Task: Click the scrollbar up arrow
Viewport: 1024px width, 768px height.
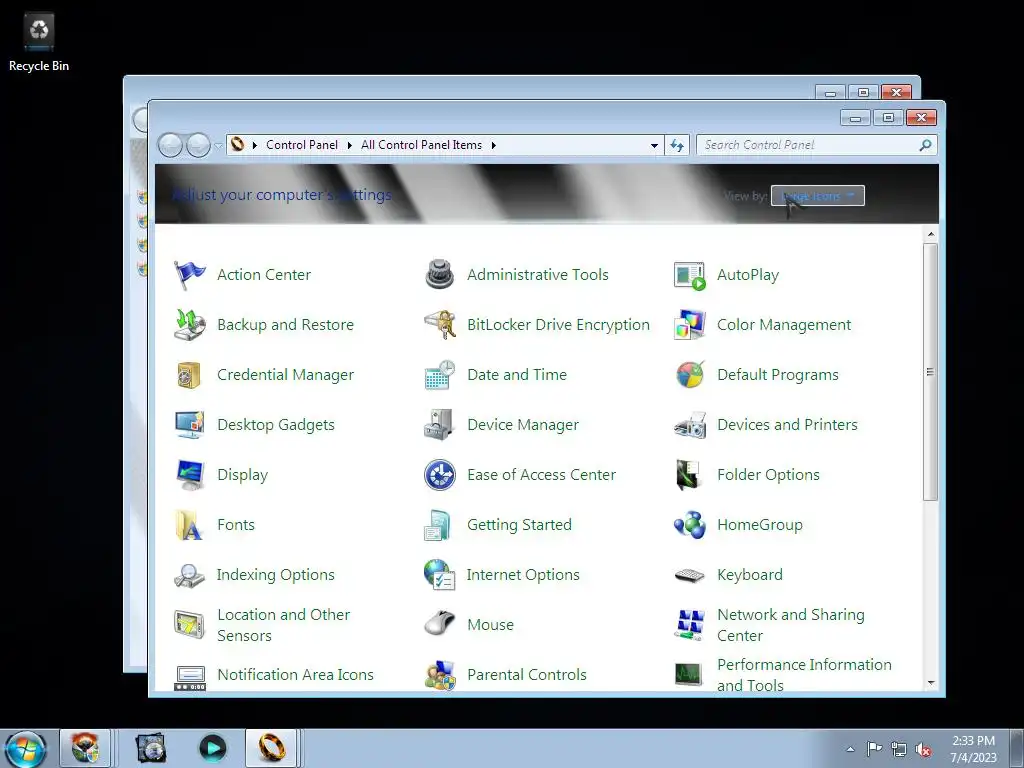Action: tap(931, 234)
